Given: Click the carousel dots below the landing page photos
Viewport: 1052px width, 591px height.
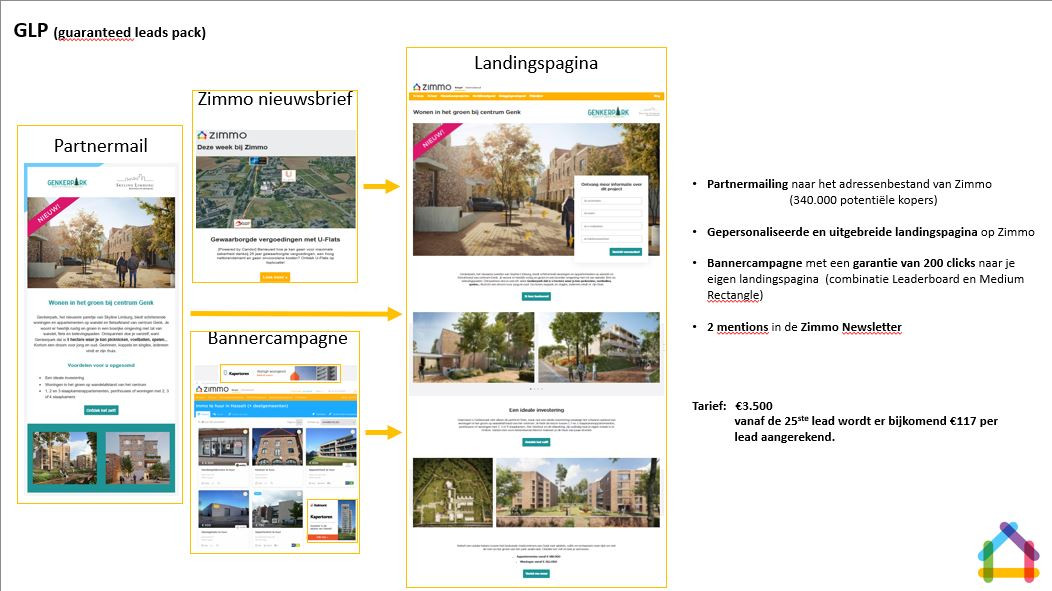Looking at the screenshot, I should pos(536,388).
